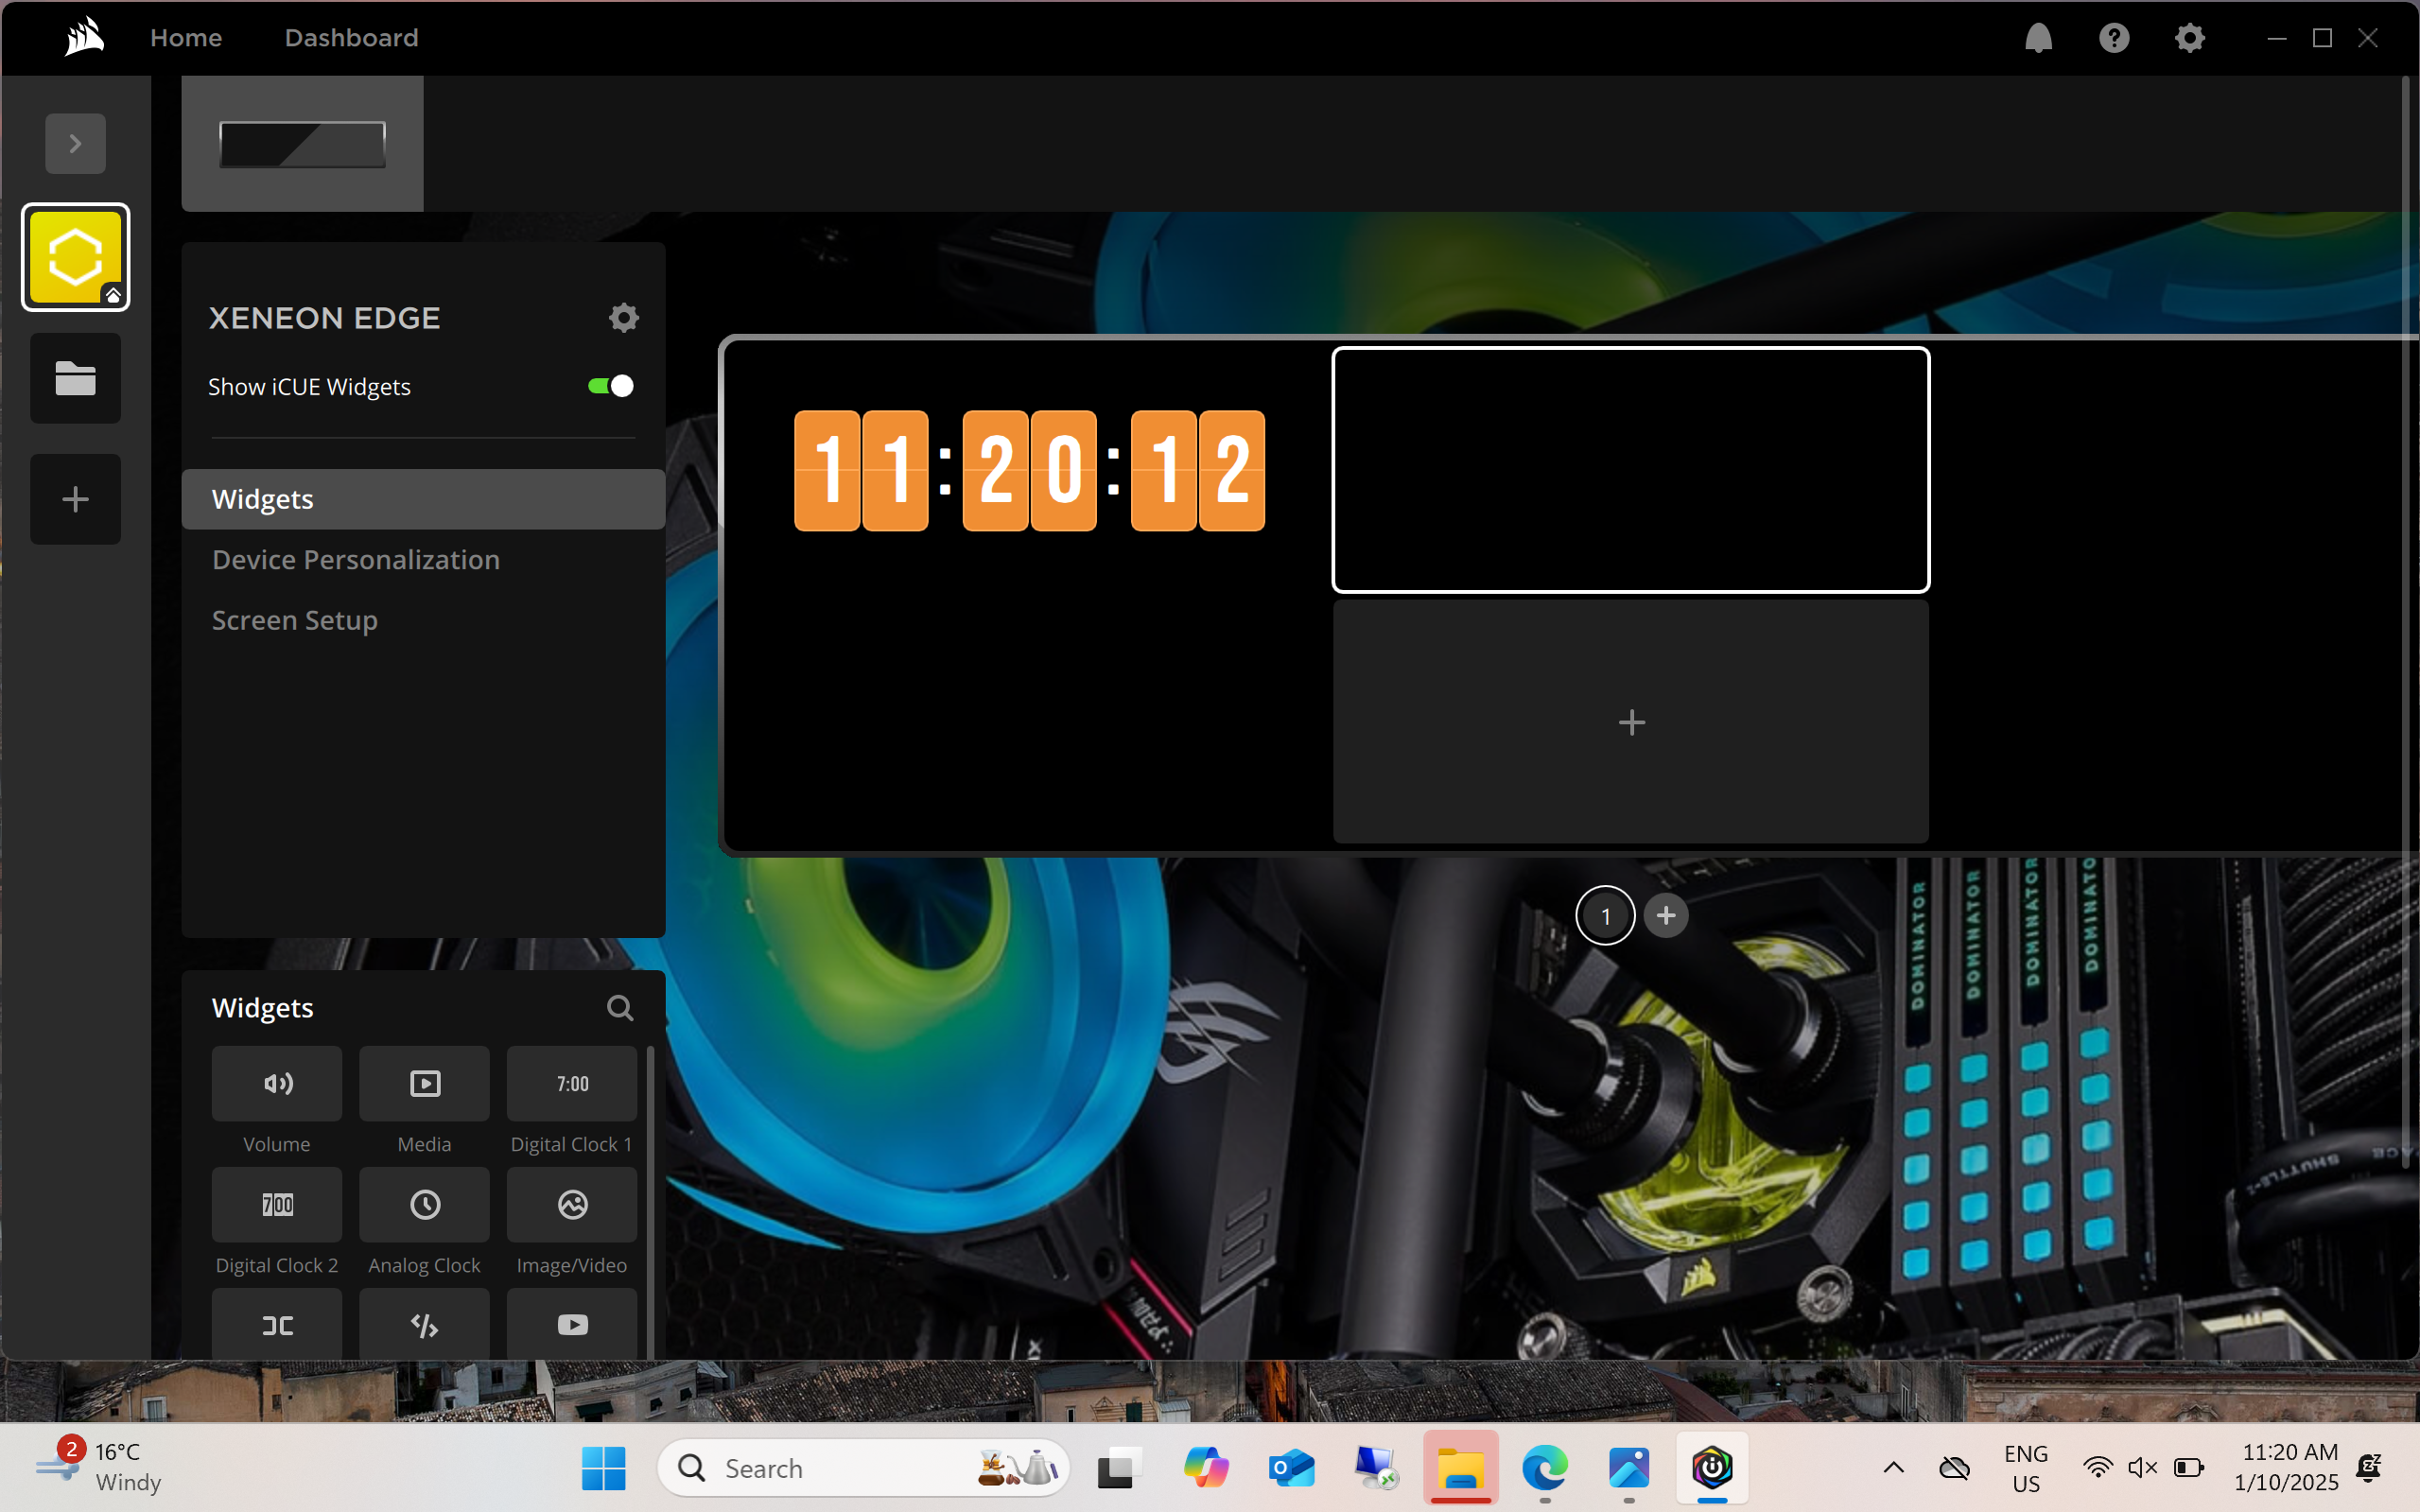Open Device Personalization section
The image size is (2420, 1512).
[x=355, y=560]
